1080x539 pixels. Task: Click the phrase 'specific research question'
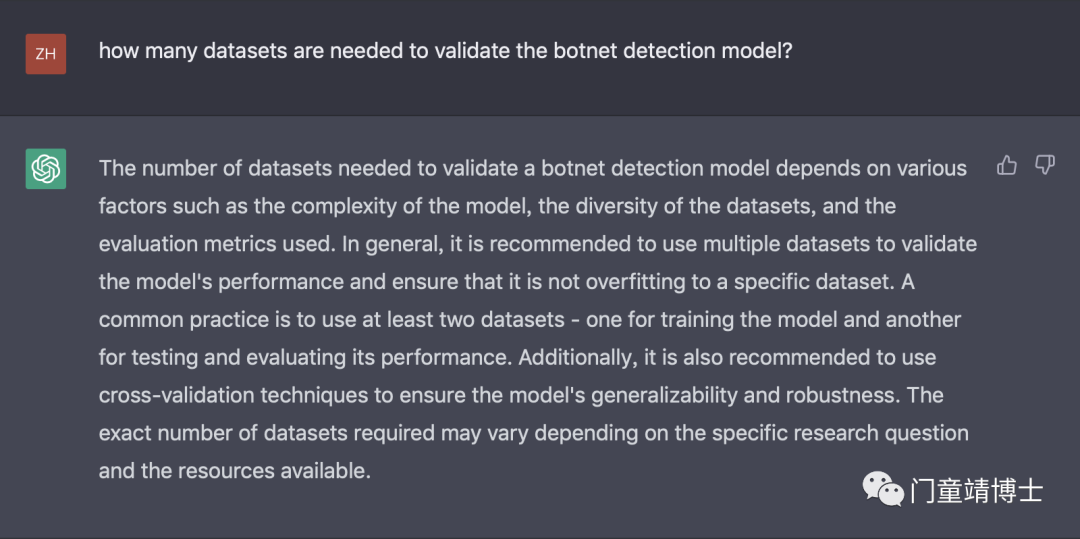pyautogui.click(x=840, y=434)
